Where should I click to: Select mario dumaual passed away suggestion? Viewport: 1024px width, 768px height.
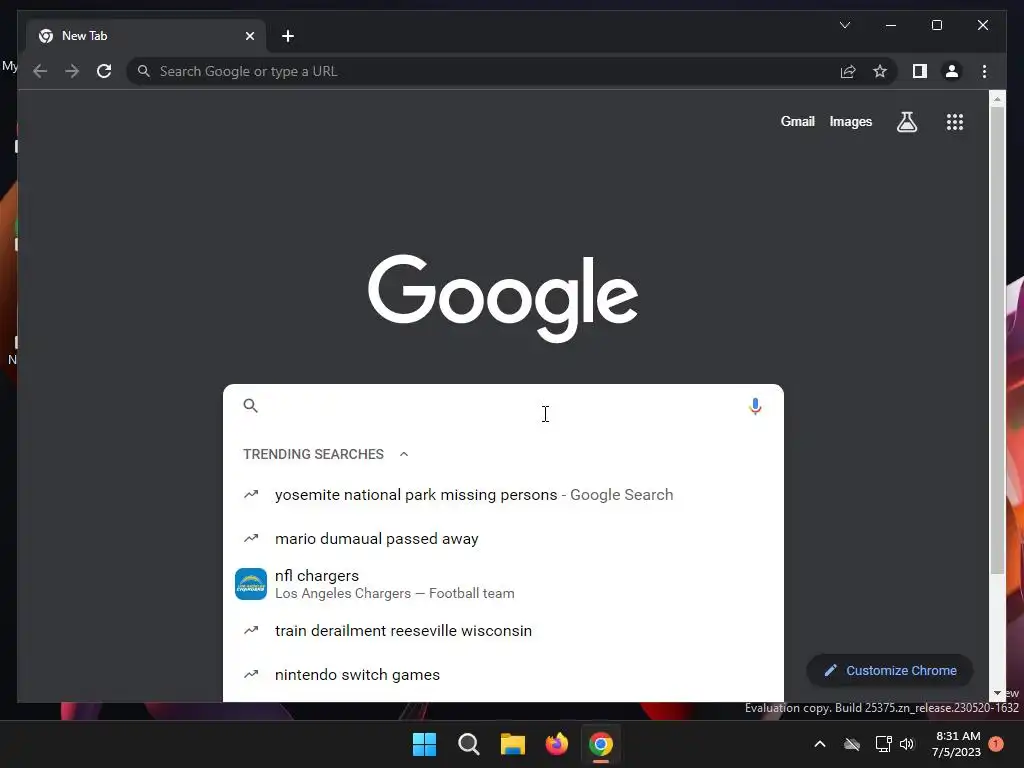(x=503, y=539)
